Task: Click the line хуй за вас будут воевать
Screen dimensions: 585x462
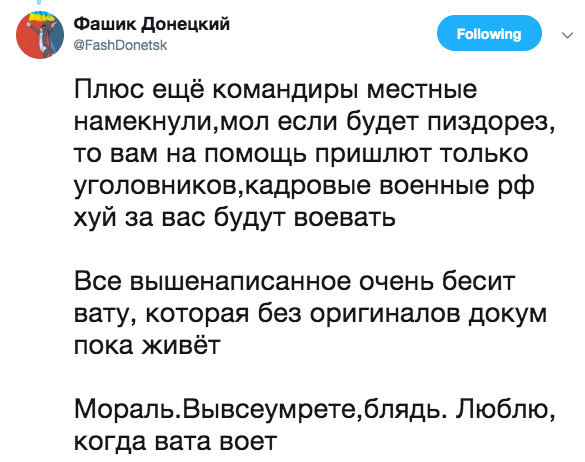Action: coord(235,218)
